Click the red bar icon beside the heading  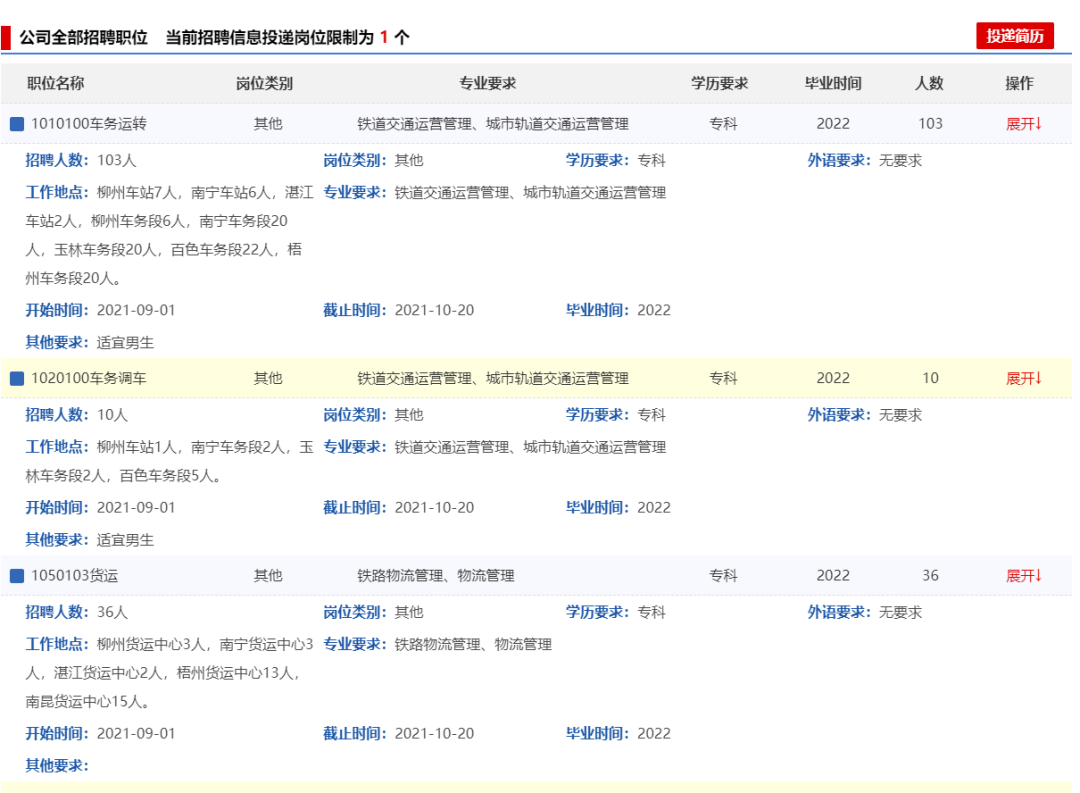[6, 38]
